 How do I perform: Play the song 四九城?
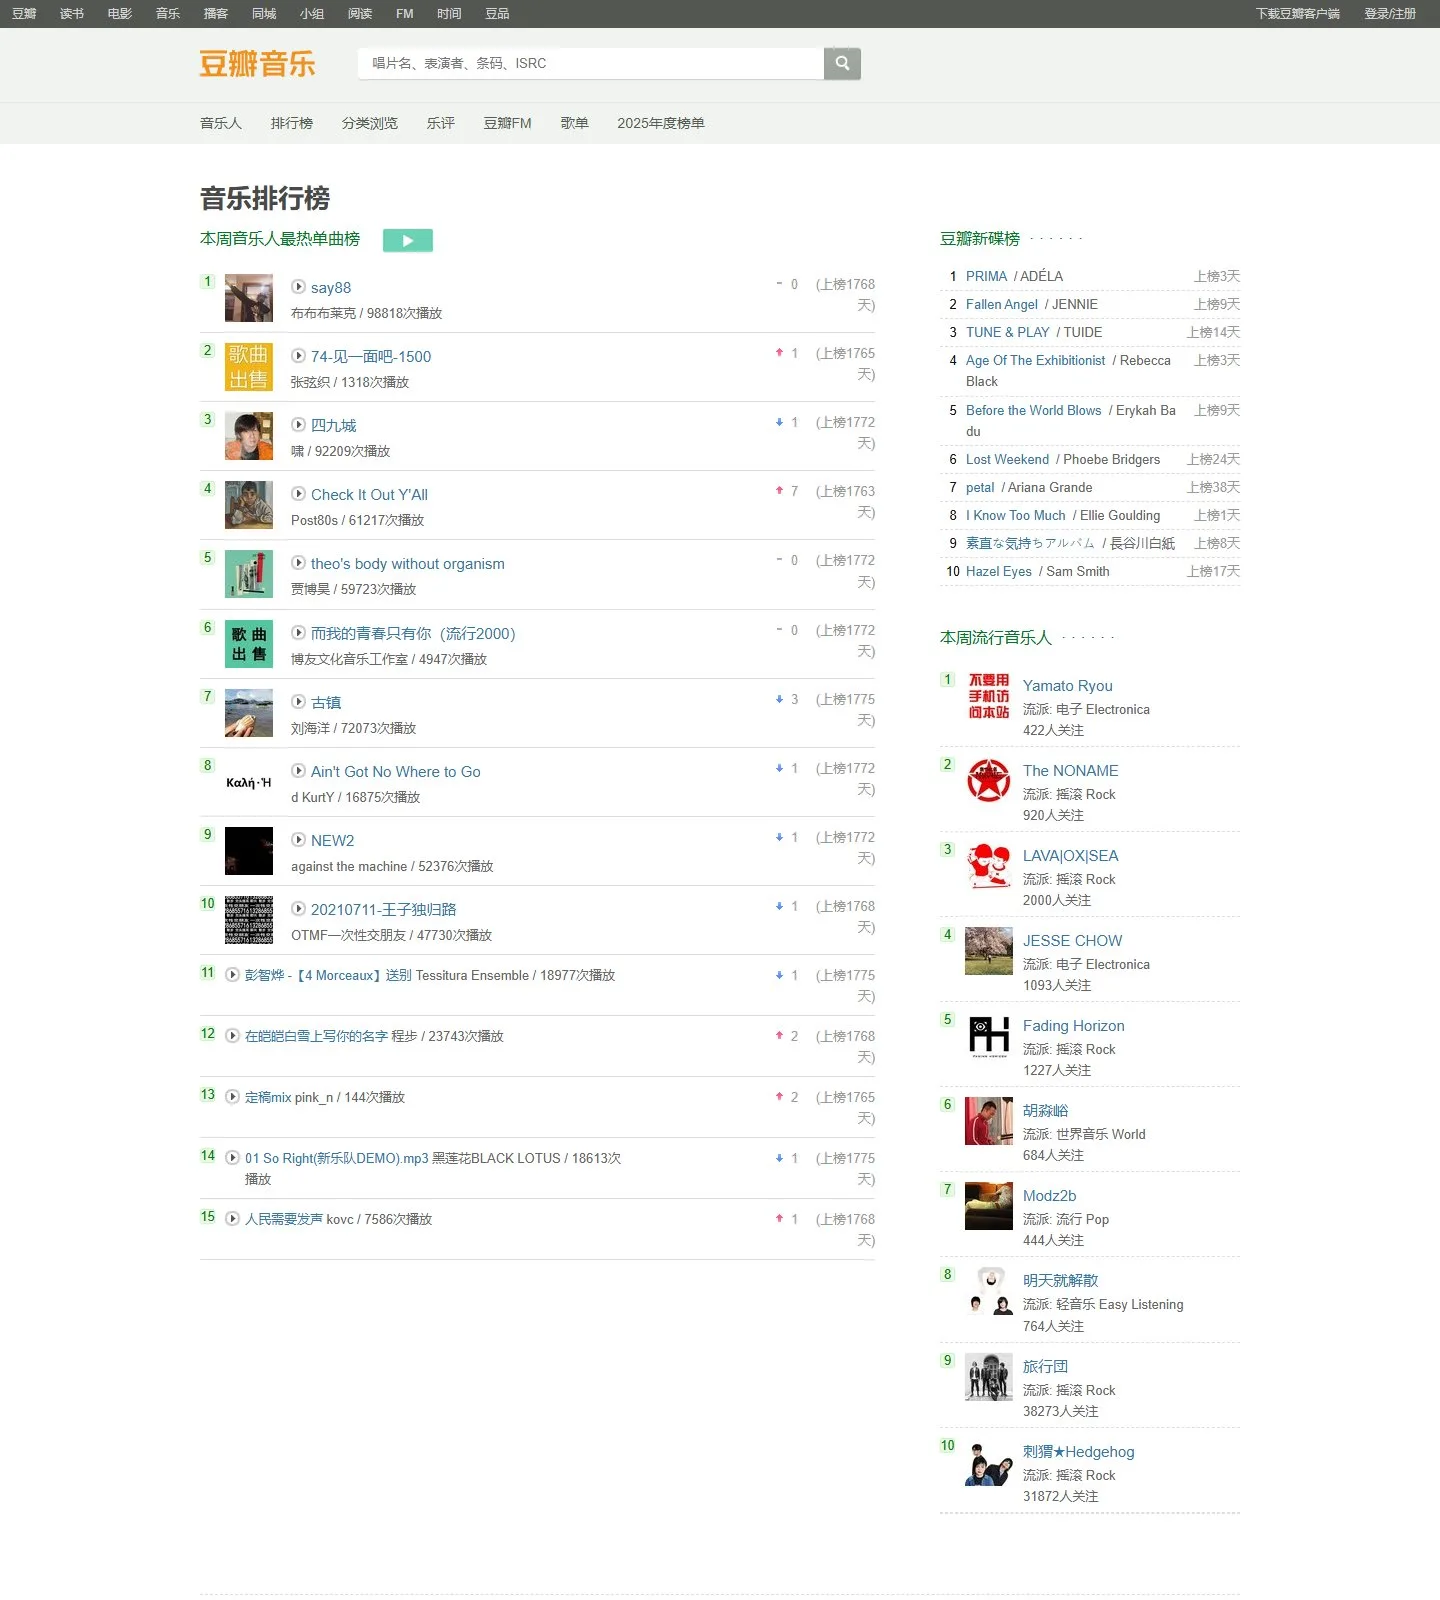click(x=298, y=425)
